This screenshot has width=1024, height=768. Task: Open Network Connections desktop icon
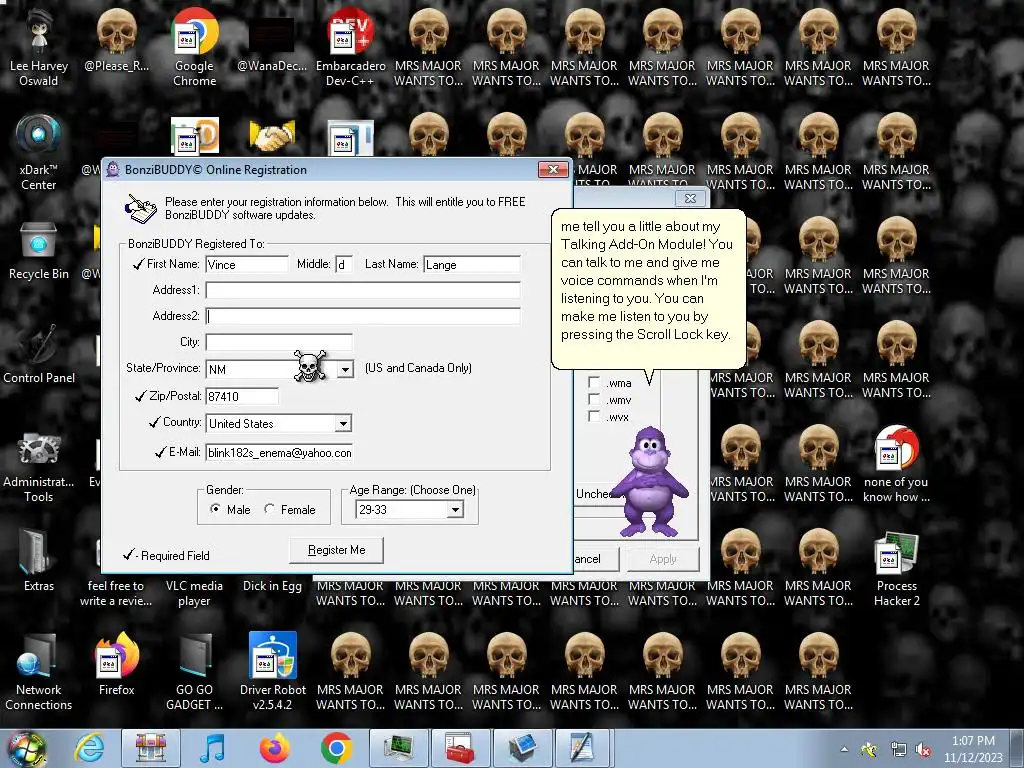pos(39,671)
